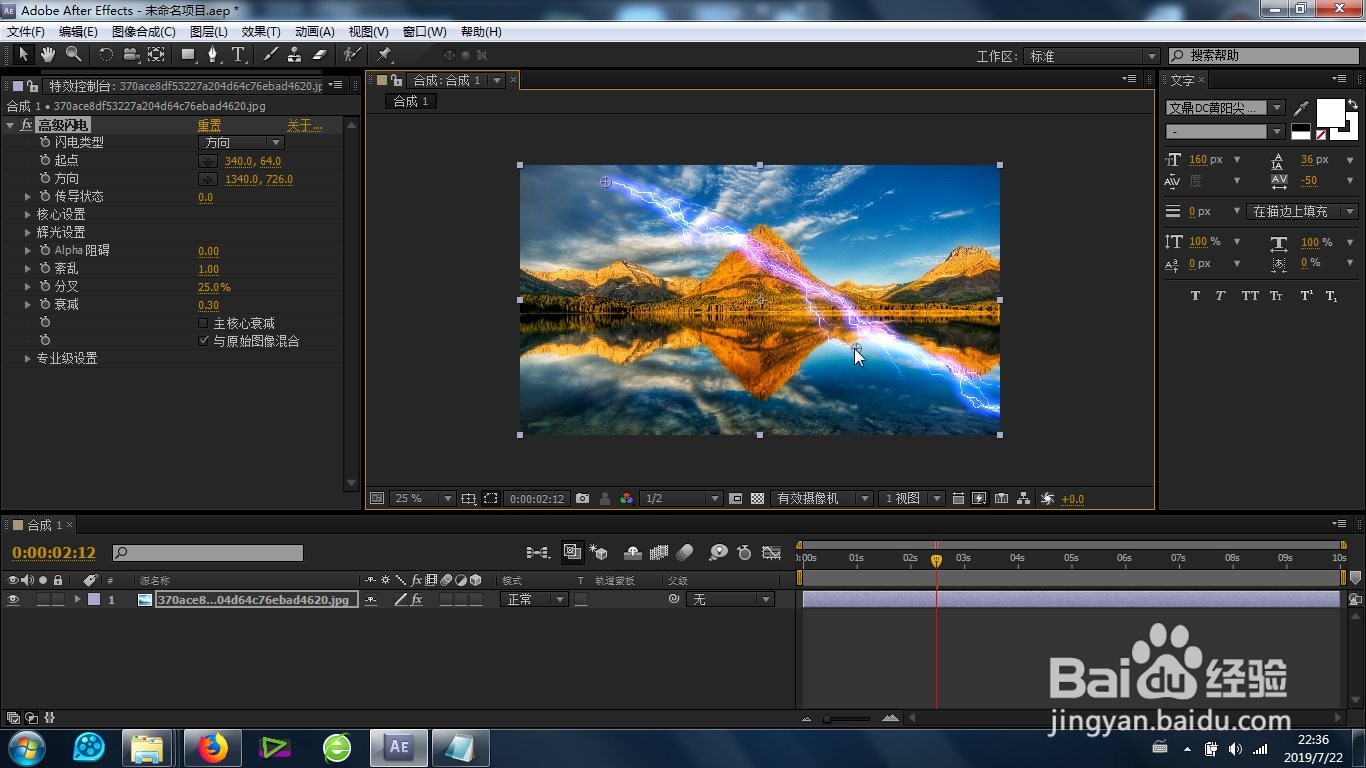Open the 闪电类型 方向 dropdown
This screenshot has height=768, width=1366.
tap(241, 143)
